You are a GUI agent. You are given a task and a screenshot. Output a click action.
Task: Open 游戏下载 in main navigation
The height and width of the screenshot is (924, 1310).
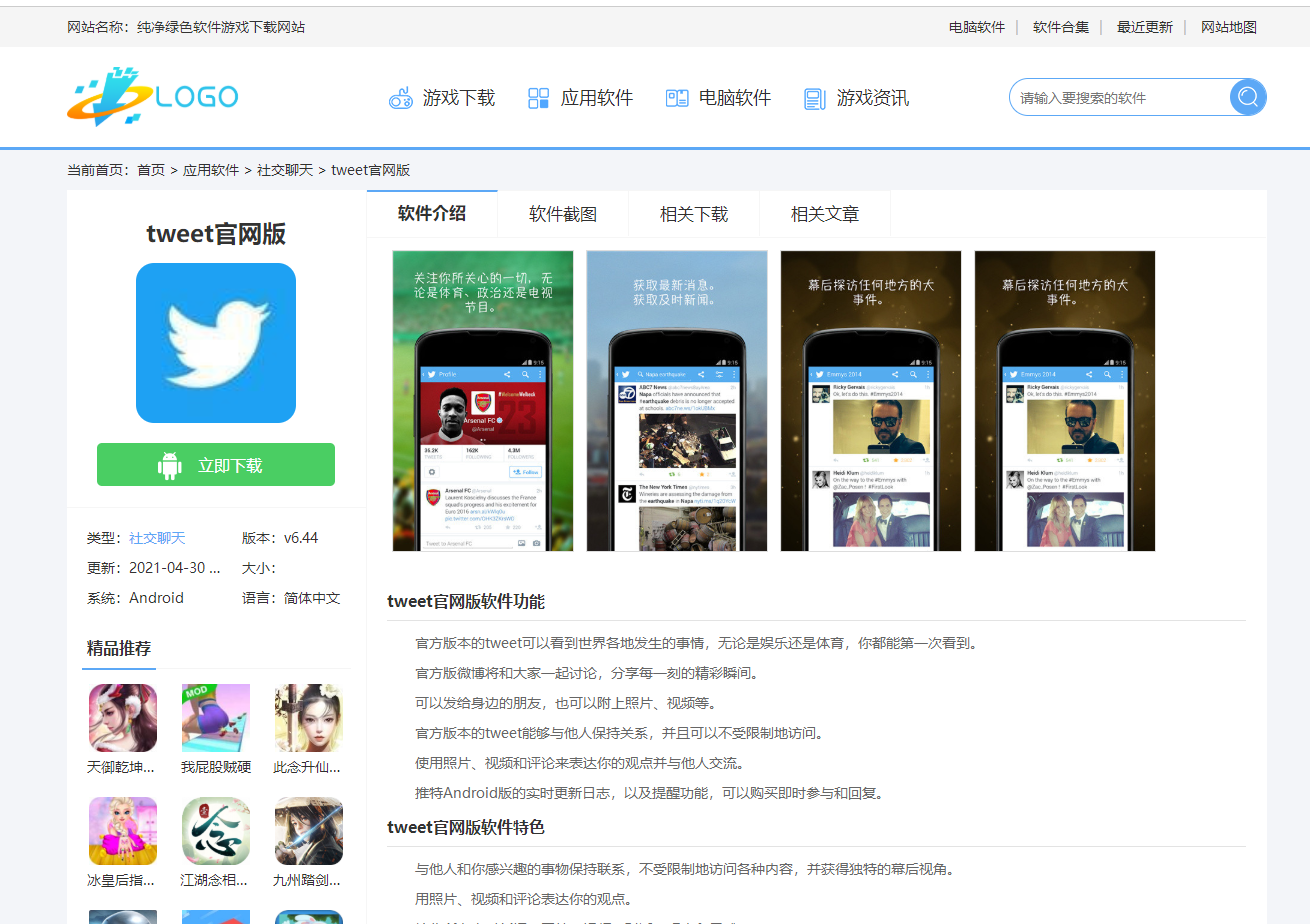coord(459,98)
